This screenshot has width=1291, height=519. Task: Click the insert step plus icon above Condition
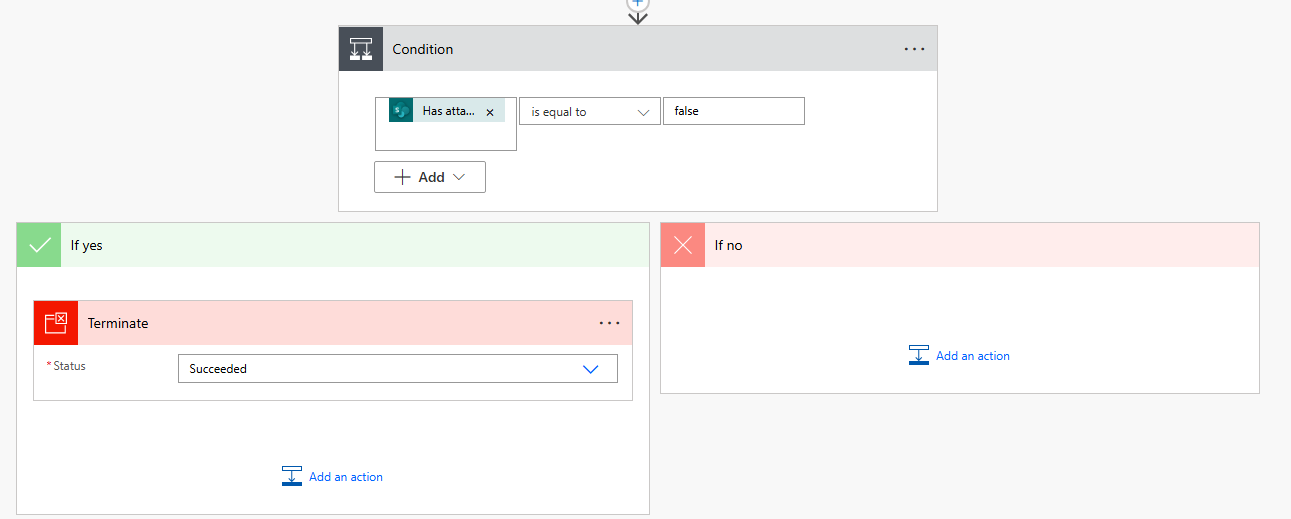637,4
